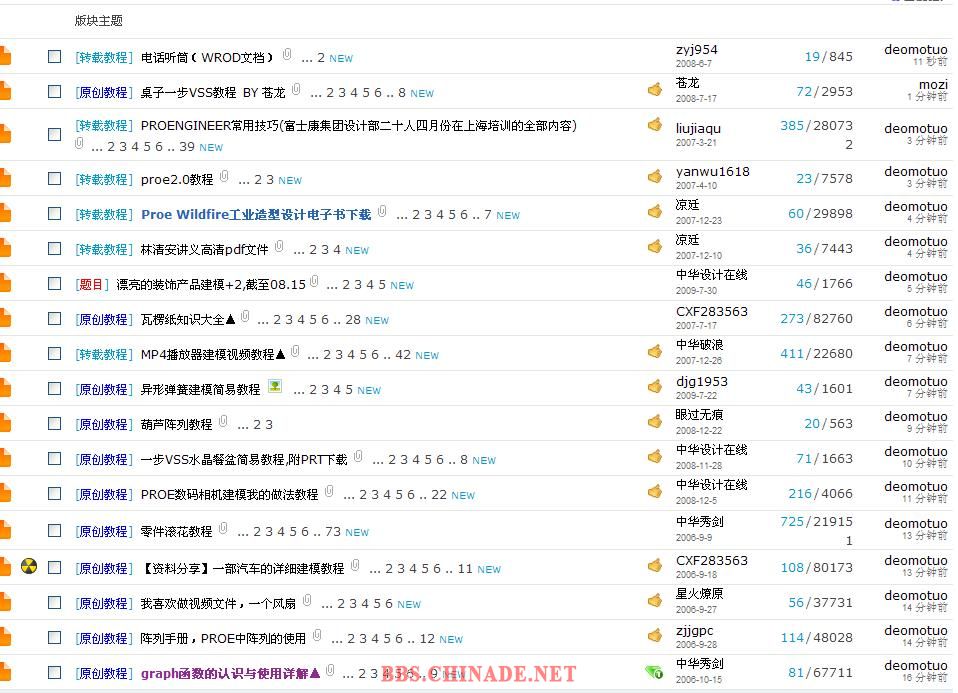Click green tag icon on graph函数 row
This screenshot has width=958, height=693.
pos(654,672)
